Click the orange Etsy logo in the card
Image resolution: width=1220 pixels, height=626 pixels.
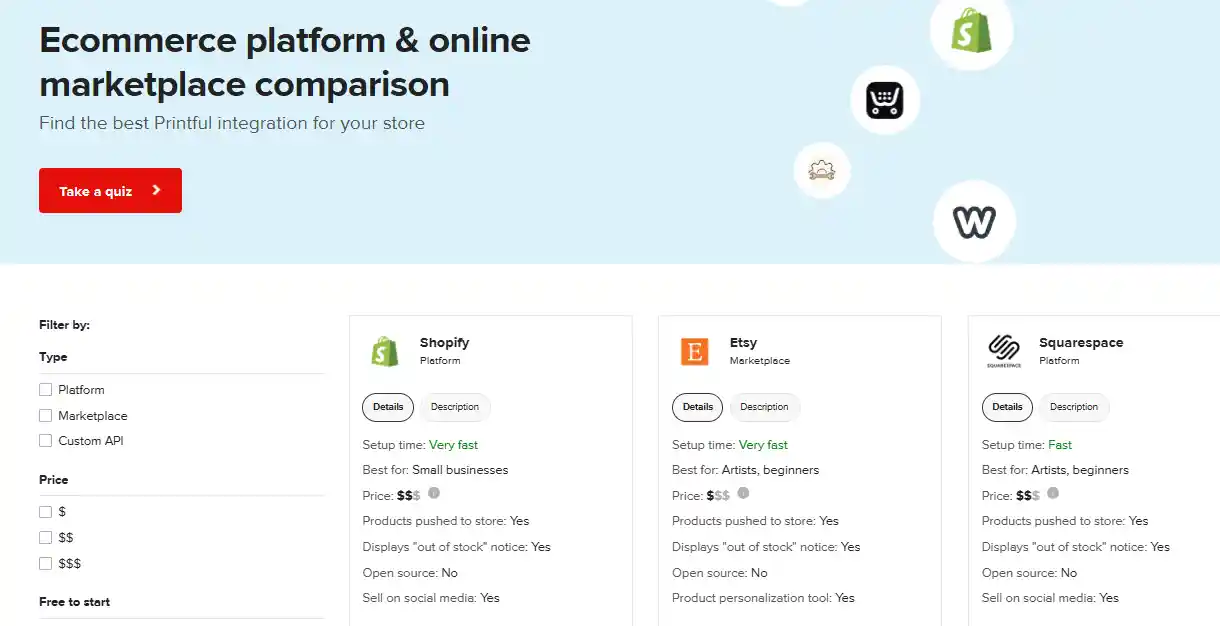[x=694, y=351]
